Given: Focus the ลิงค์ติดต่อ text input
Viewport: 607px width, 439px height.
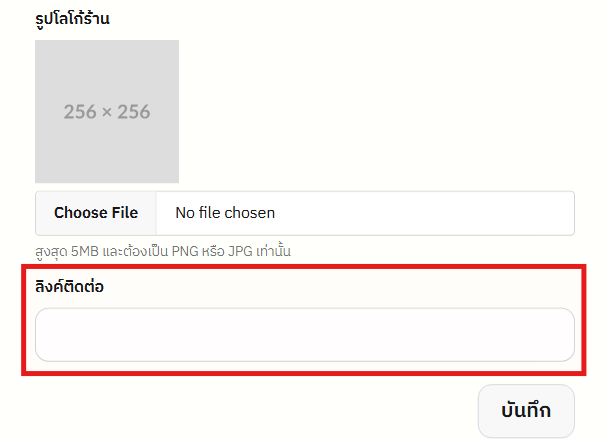Looking at the screenshot, I should tap(305, 334).
